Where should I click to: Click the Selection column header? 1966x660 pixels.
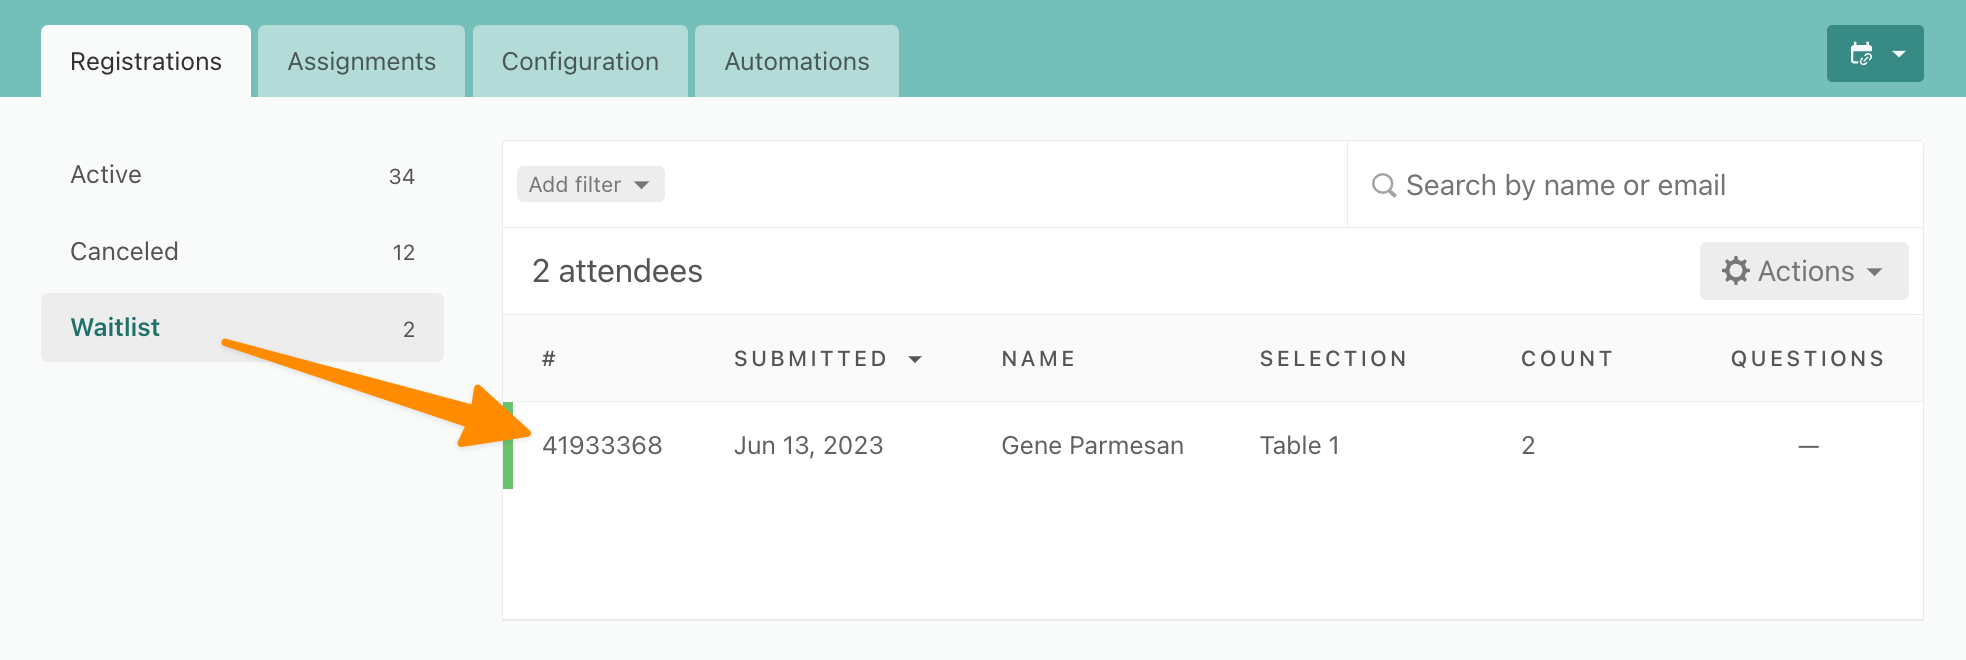pyautogui.click(x=1333, y=359)
